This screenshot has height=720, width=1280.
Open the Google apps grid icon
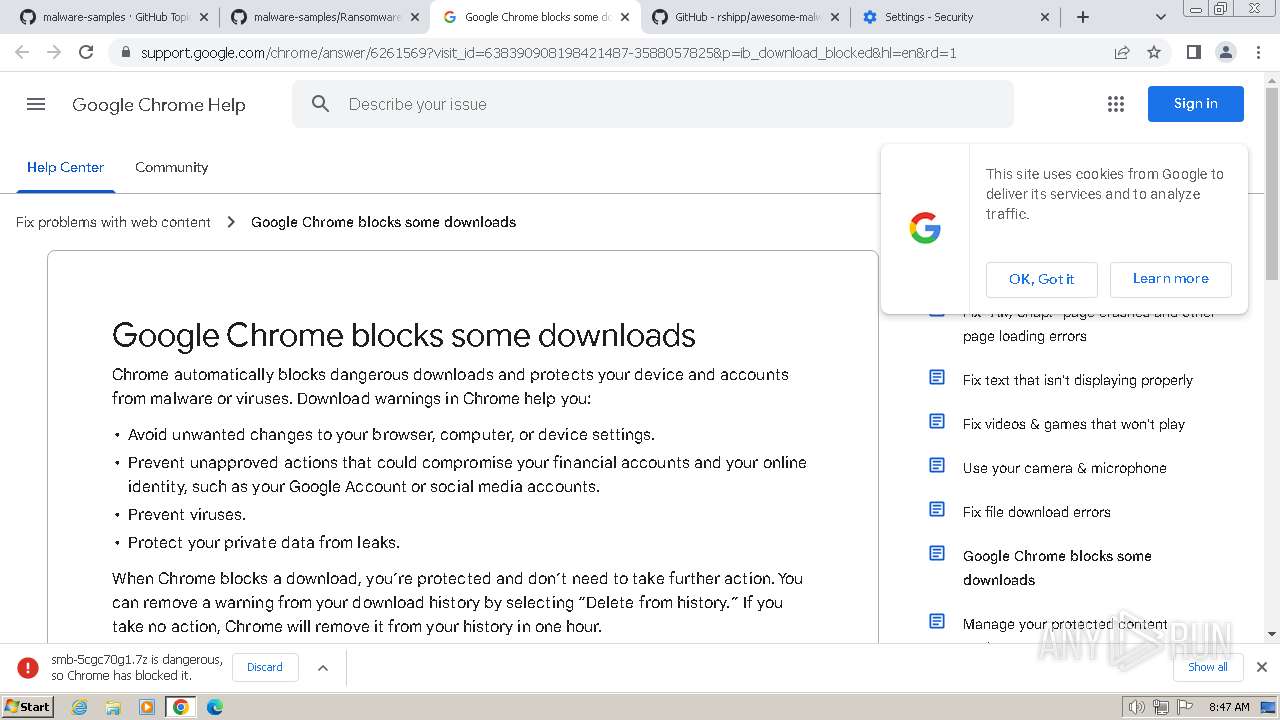(x=1116, y=104)
